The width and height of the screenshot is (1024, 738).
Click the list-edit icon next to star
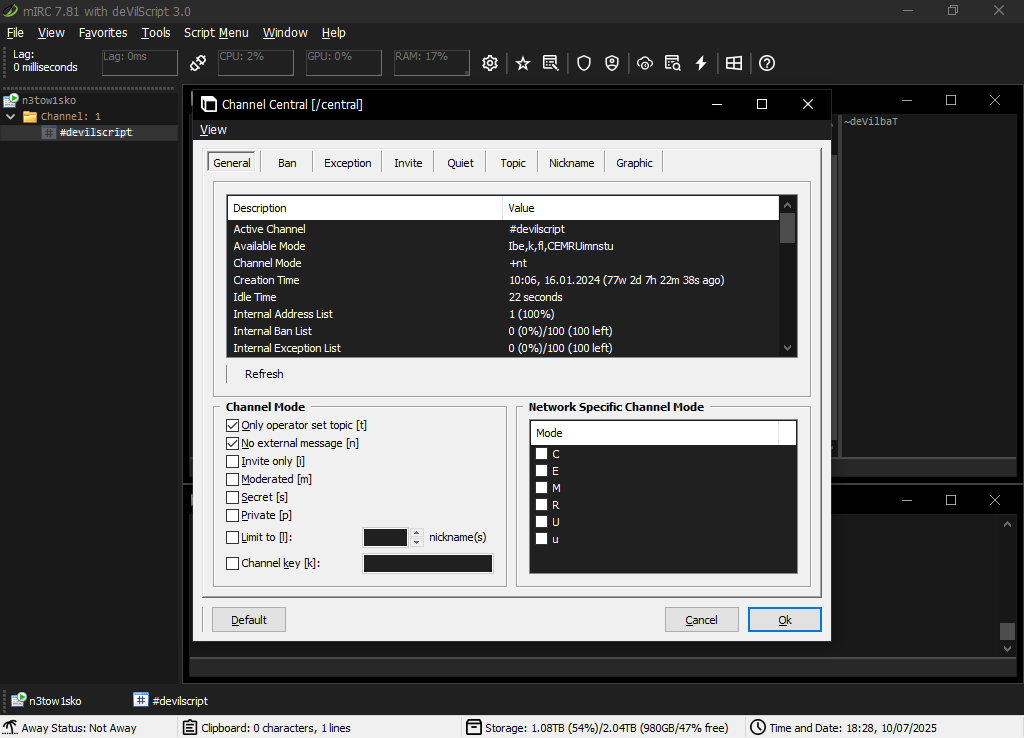[x=551, y=63]
